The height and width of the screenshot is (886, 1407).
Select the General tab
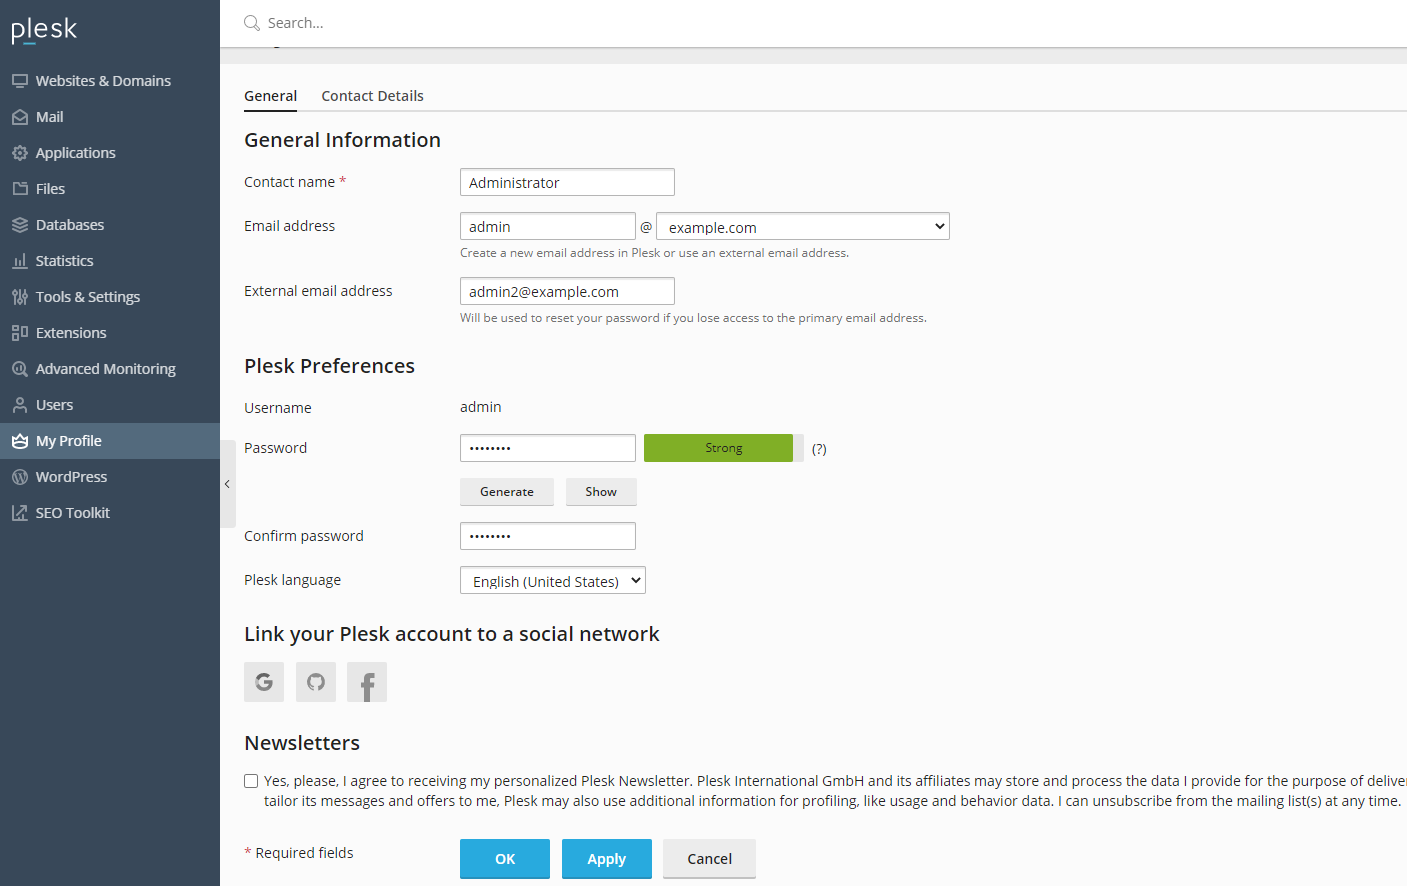click(x=270, y=96)
